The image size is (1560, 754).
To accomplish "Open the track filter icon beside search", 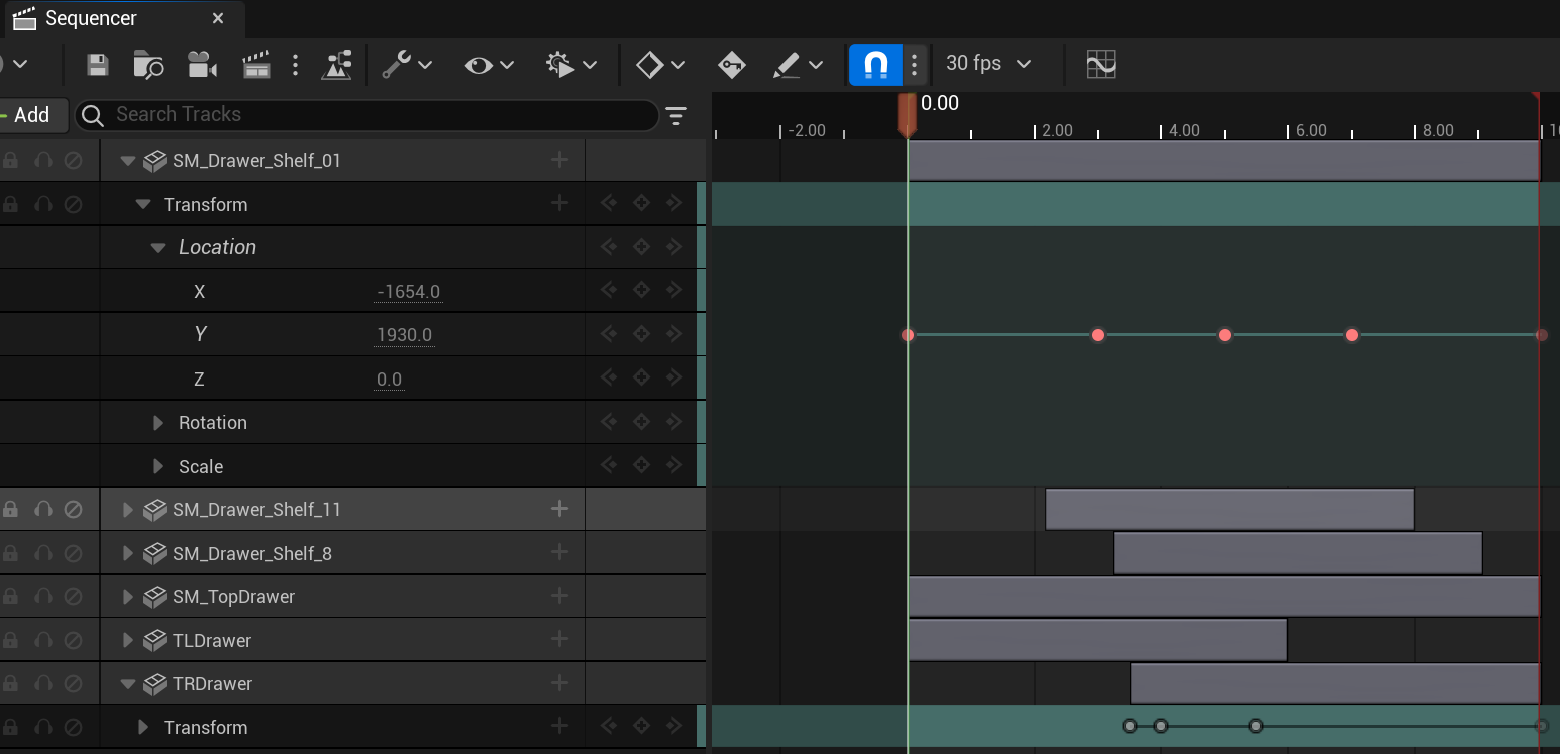I will tap(677, 116).
